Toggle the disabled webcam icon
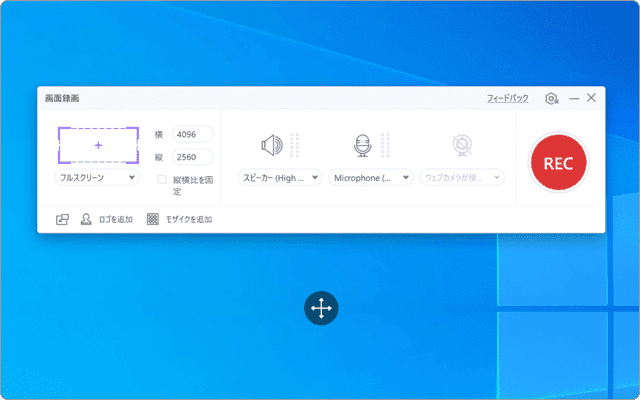 [x=462, y=145]
